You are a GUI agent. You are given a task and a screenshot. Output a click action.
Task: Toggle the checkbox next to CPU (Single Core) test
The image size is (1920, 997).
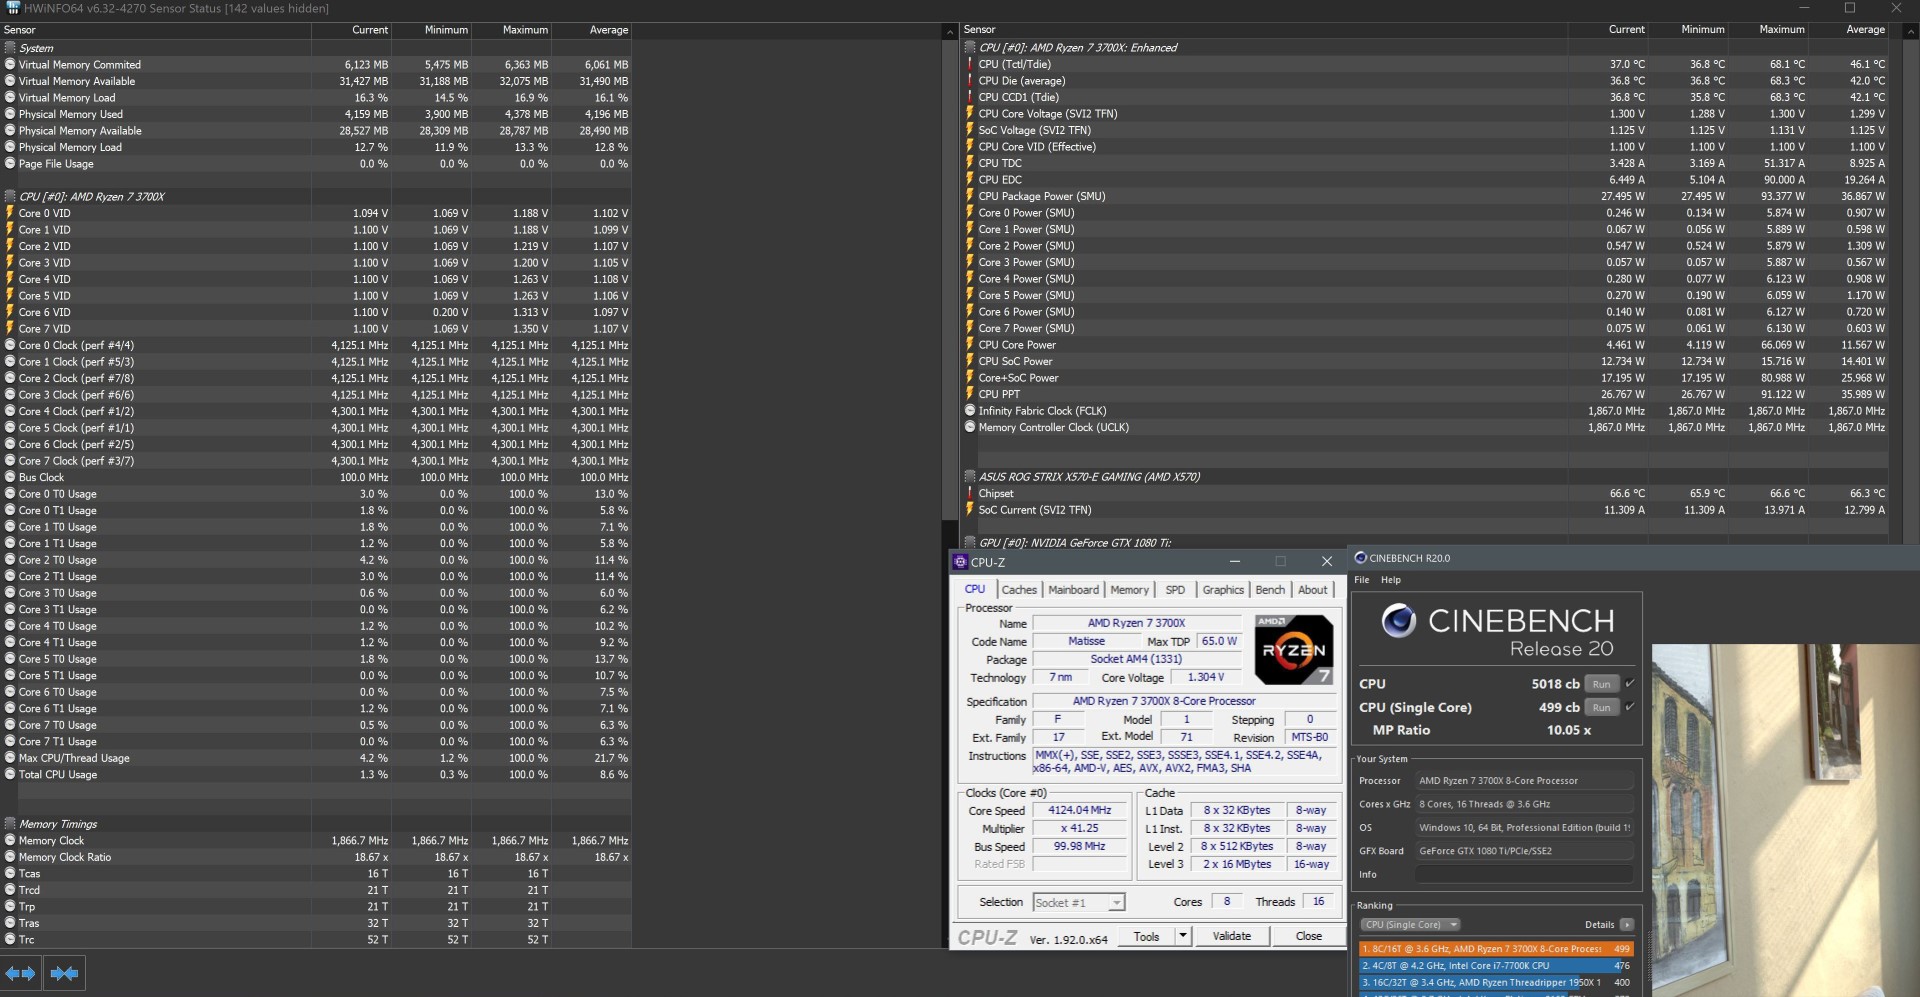1630,707
